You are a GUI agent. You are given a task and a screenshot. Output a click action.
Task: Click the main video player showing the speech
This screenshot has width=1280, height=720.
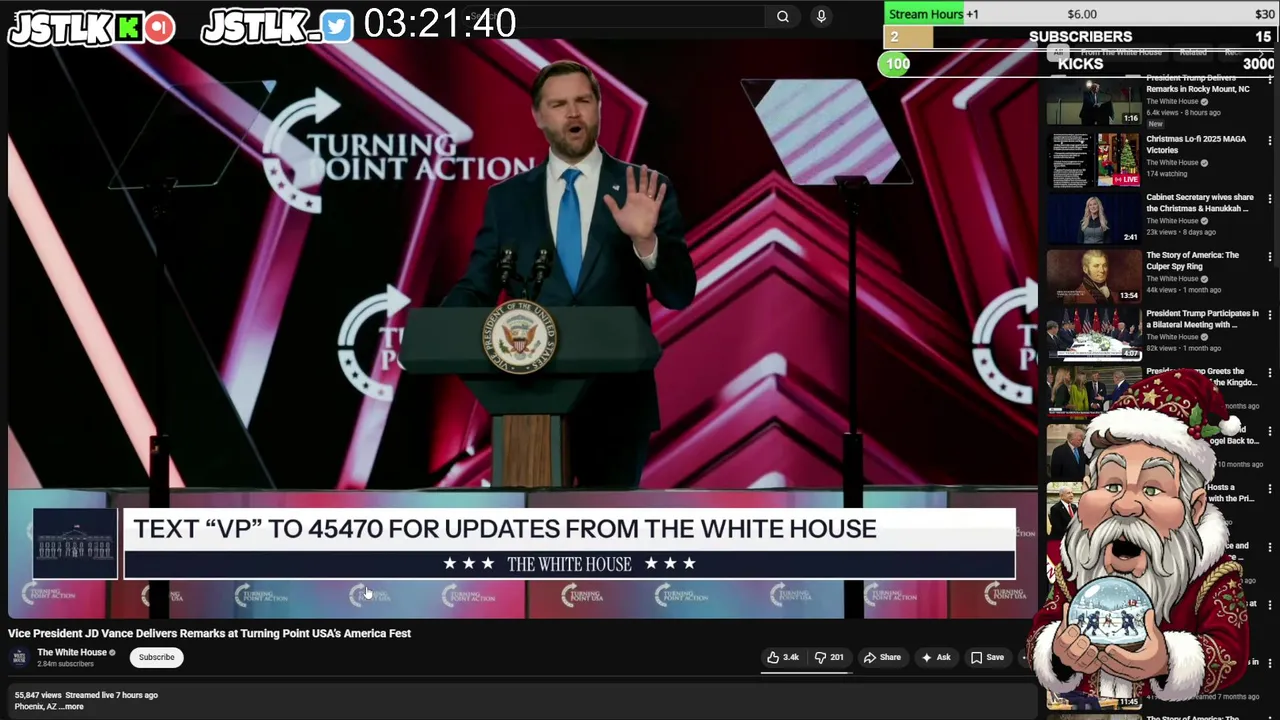pyautogui.click(x=522, y=328)
